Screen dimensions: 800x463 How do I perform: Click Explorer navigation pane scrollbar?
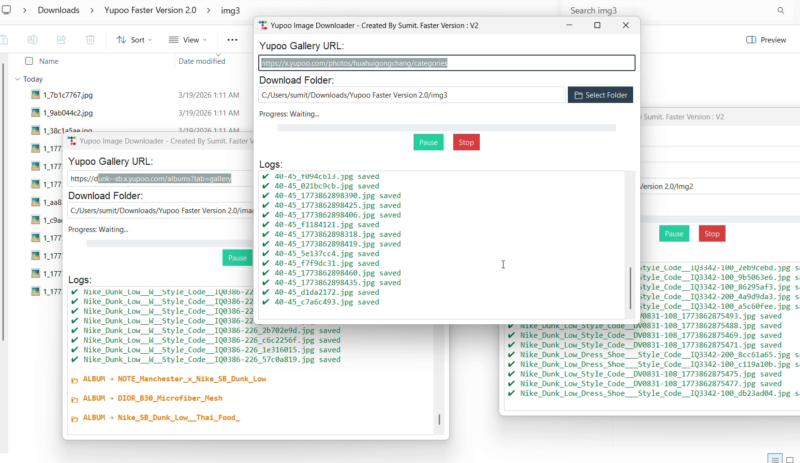[x=3, y=202]
